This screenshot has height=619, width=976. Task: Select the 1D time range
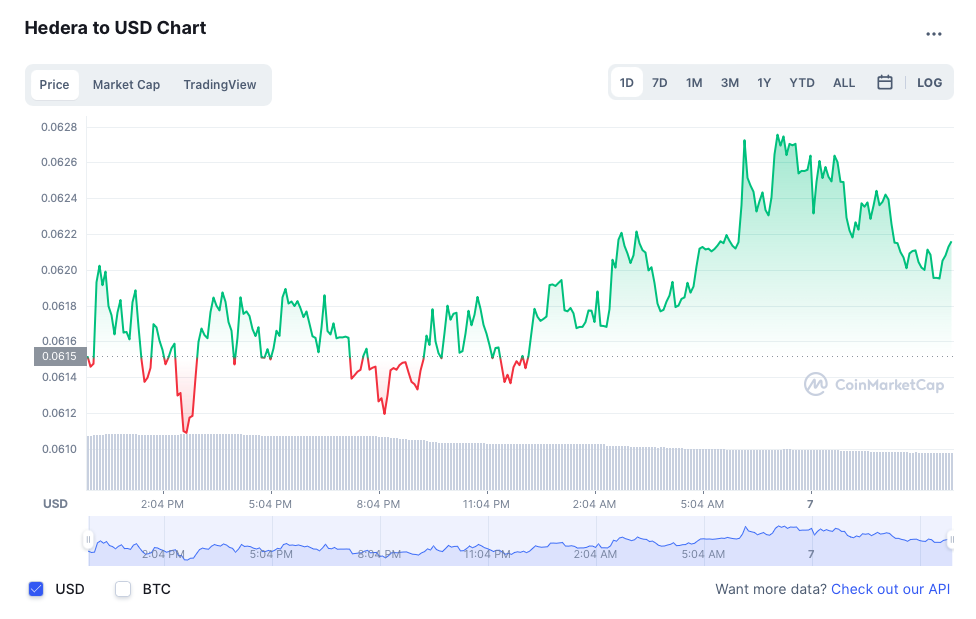pyautogui.click(x=626, y=83)
